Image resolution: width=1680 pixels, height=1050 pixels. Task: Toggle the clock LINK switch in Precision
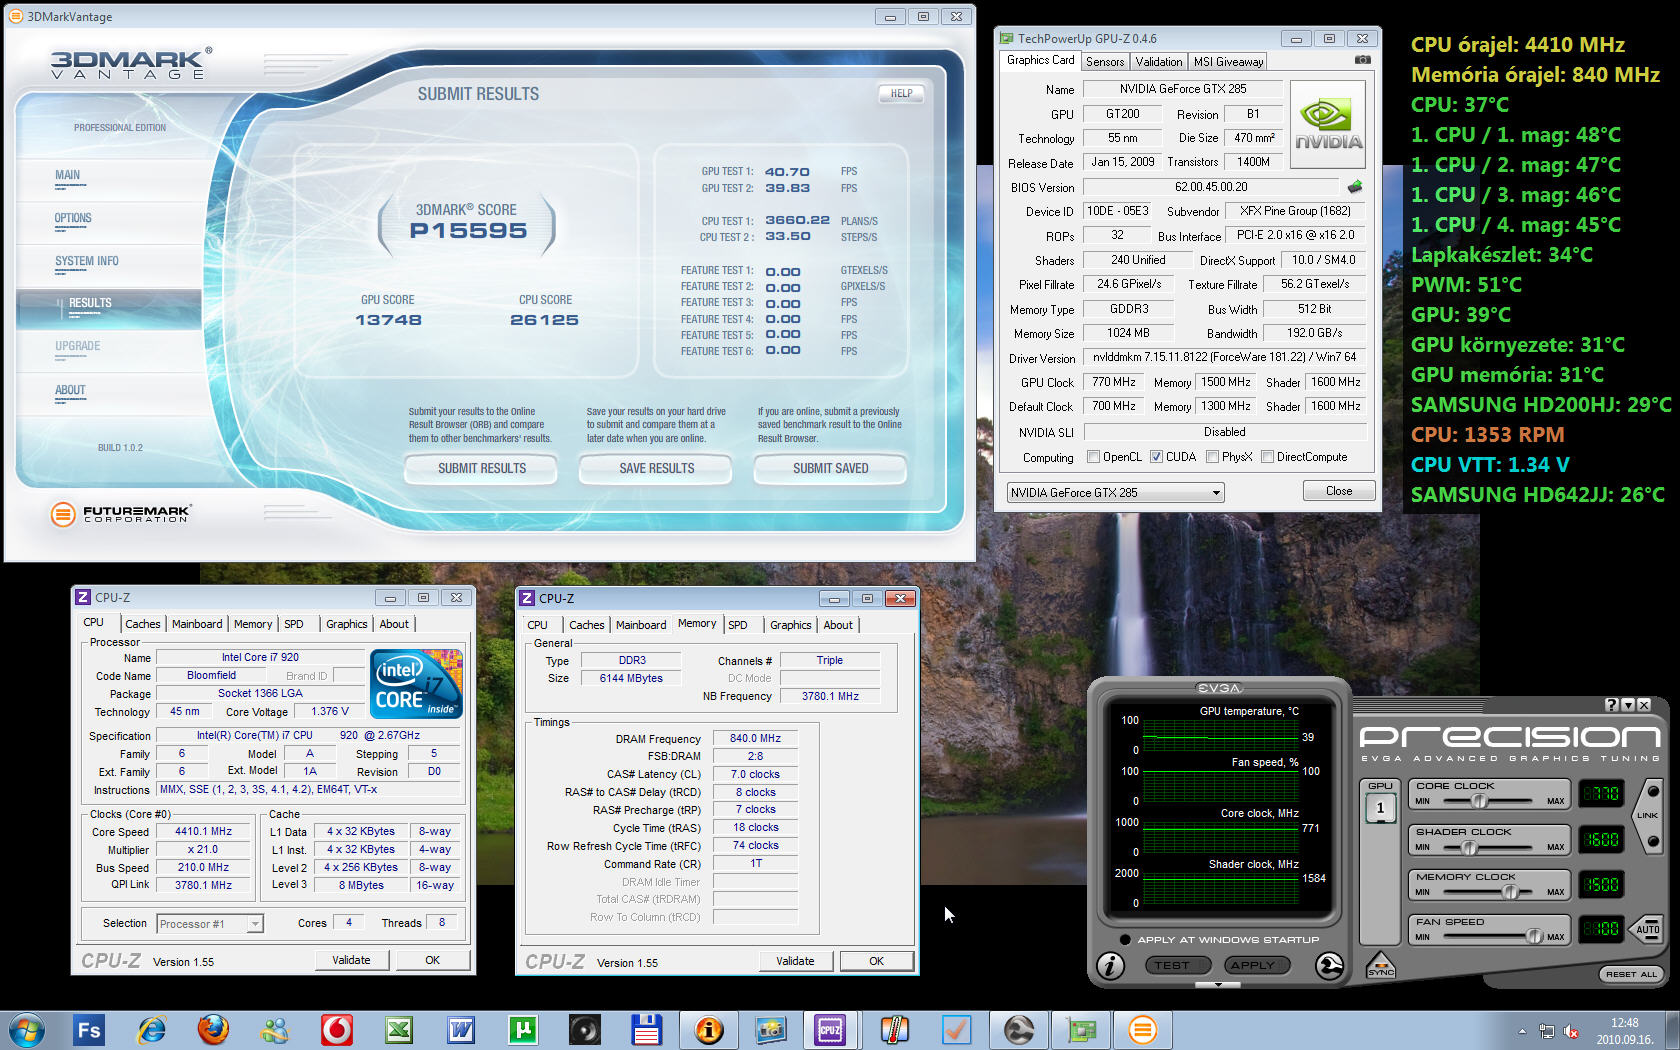click(x=1647, y=816)
